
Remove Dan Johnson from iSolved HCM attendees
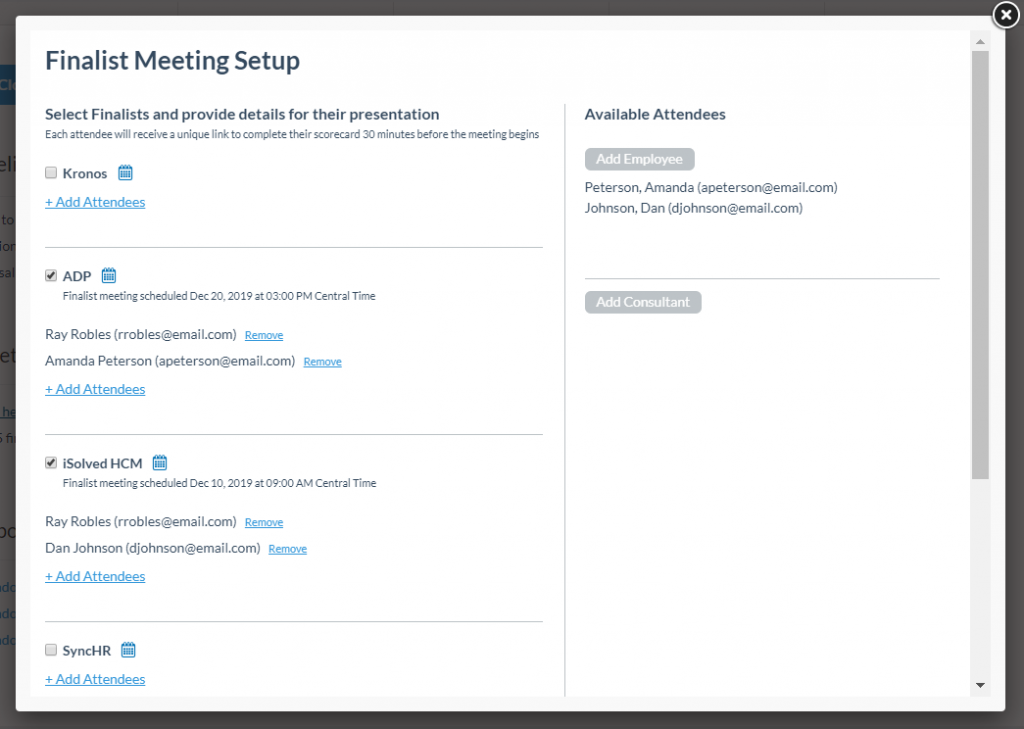[287, 549]
